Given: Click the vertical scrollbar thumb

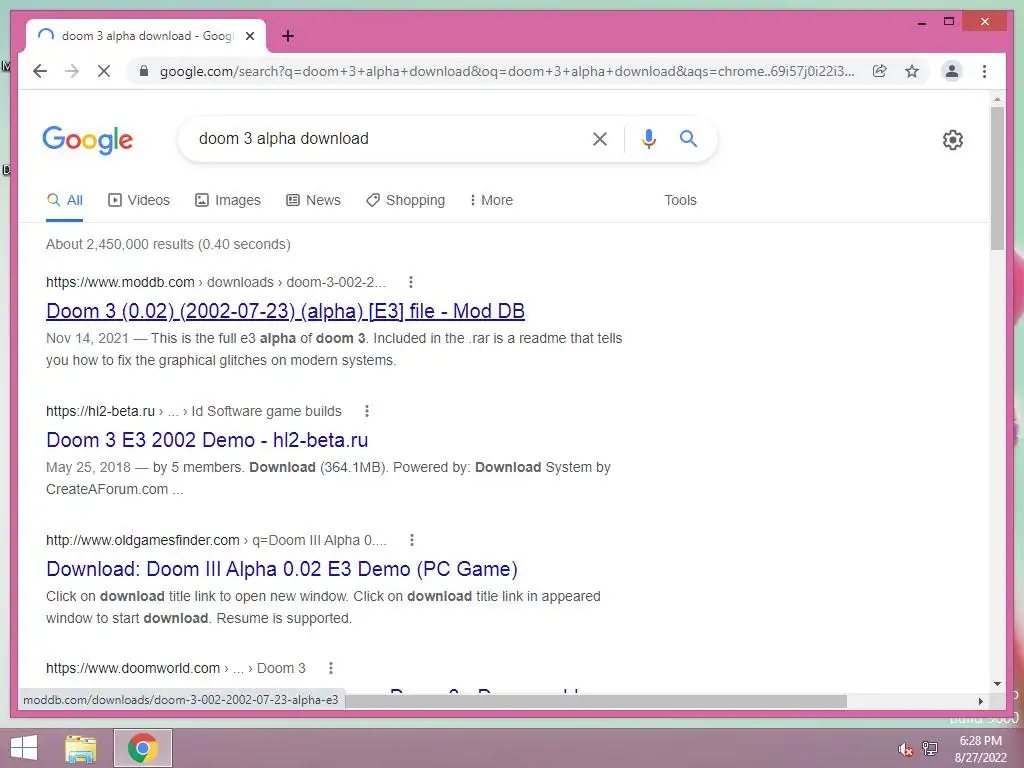Looking at the screenshot, I should (997, 178).
